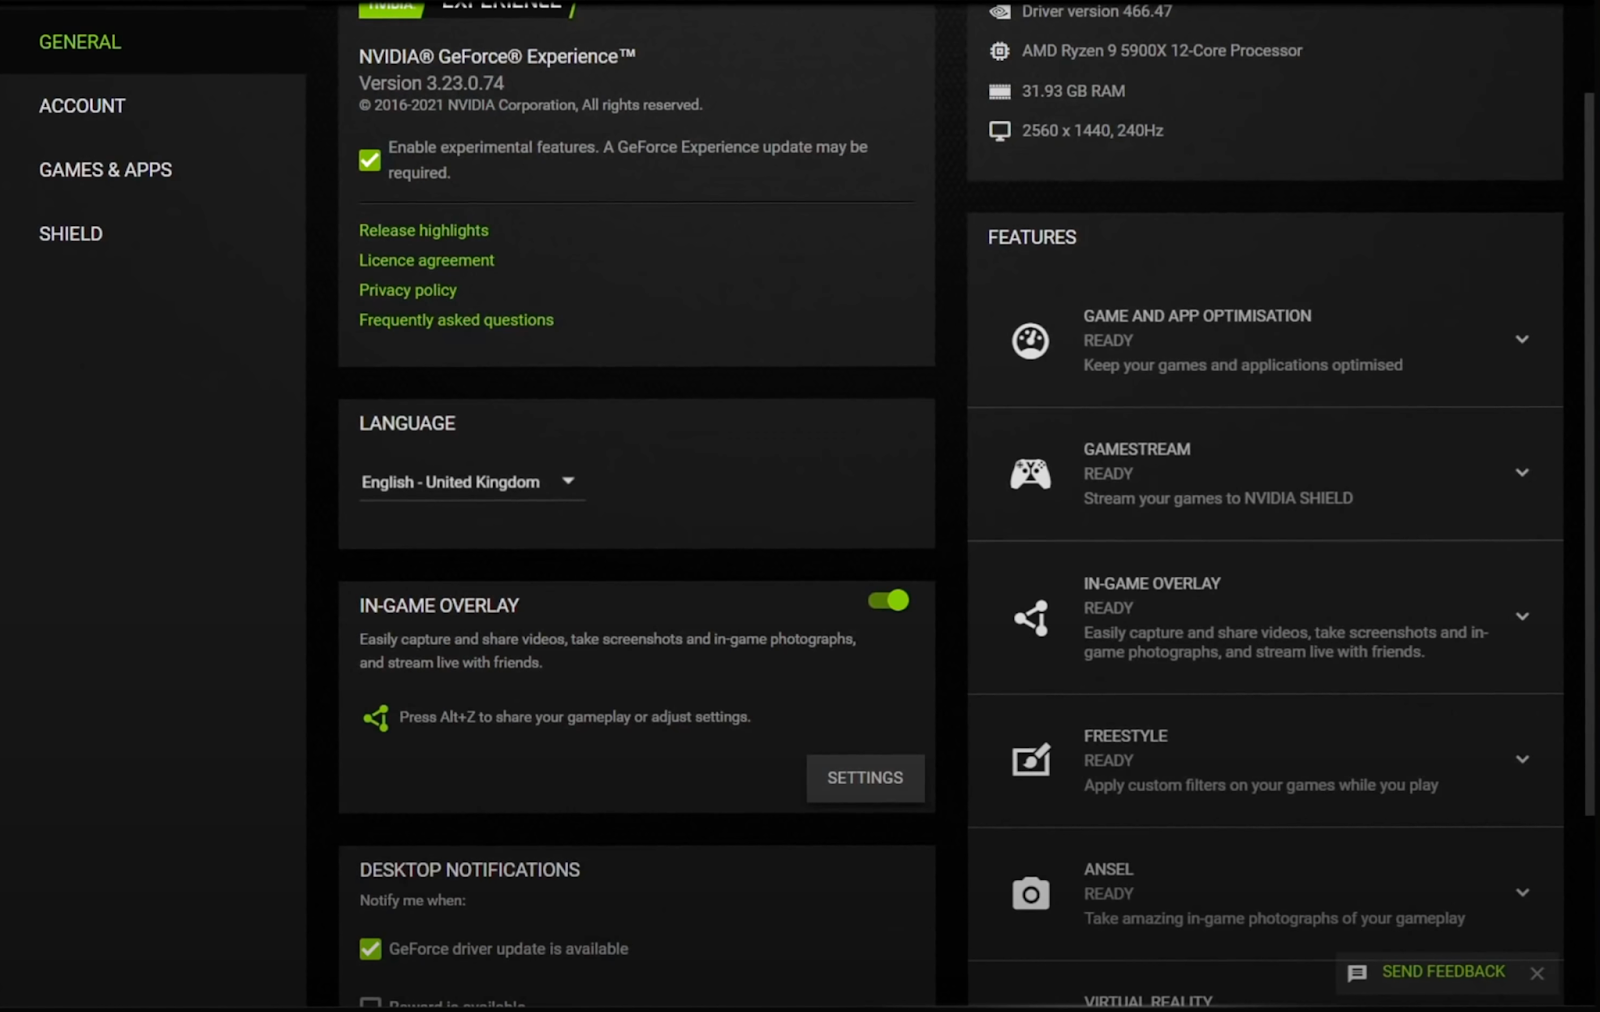The width and height of the screenshot is (1600, 1012).
Task: Click the In-Game Overlay share icon in Features
Action: point(1031,618)
